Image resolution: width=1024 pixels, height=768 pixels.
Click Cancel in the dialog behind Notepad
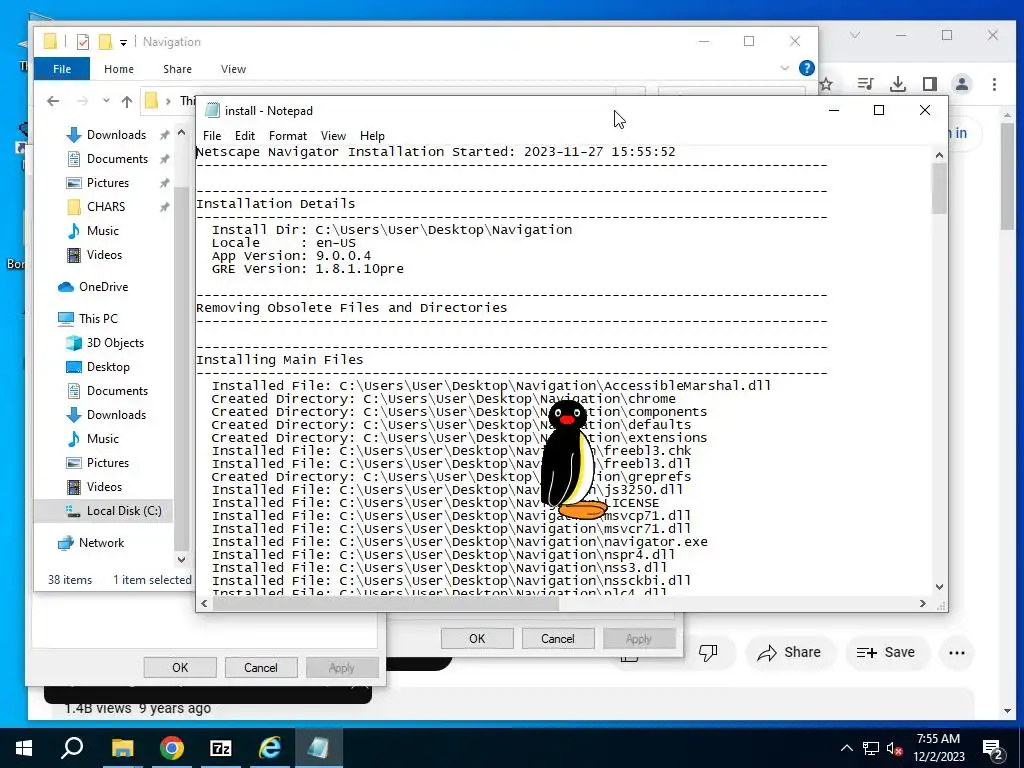[x=558, y=639]
